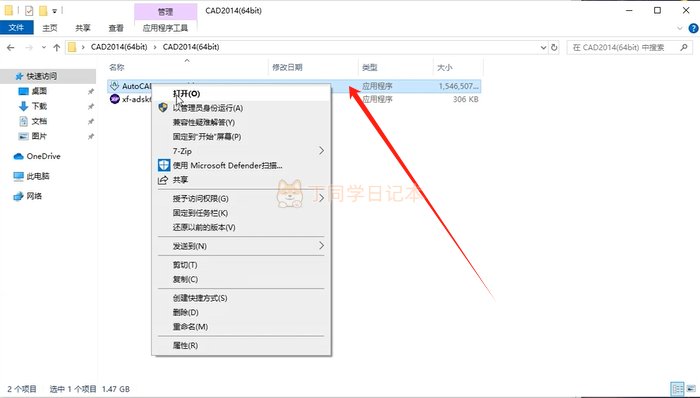Open 桌面 in the navigation pane

(x=39, y=91)
